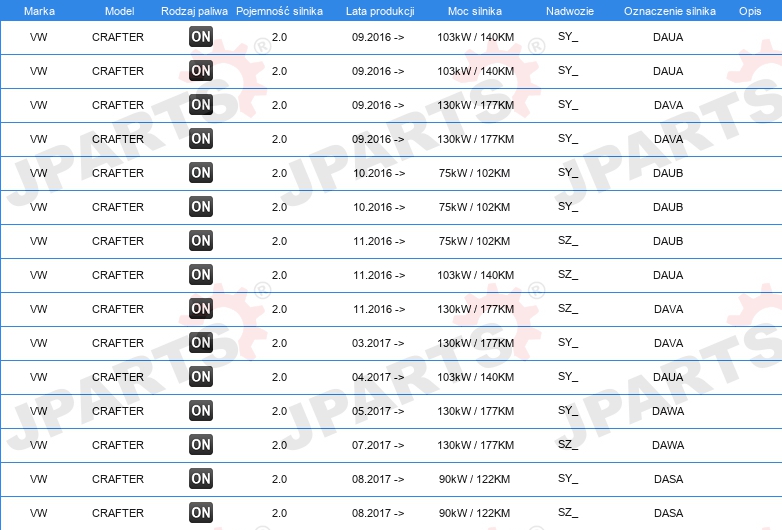Viewport: 782px width, 530px height.
Task: Click CRAFTER in the 07.2017 row
Action: tap(118, 445)
